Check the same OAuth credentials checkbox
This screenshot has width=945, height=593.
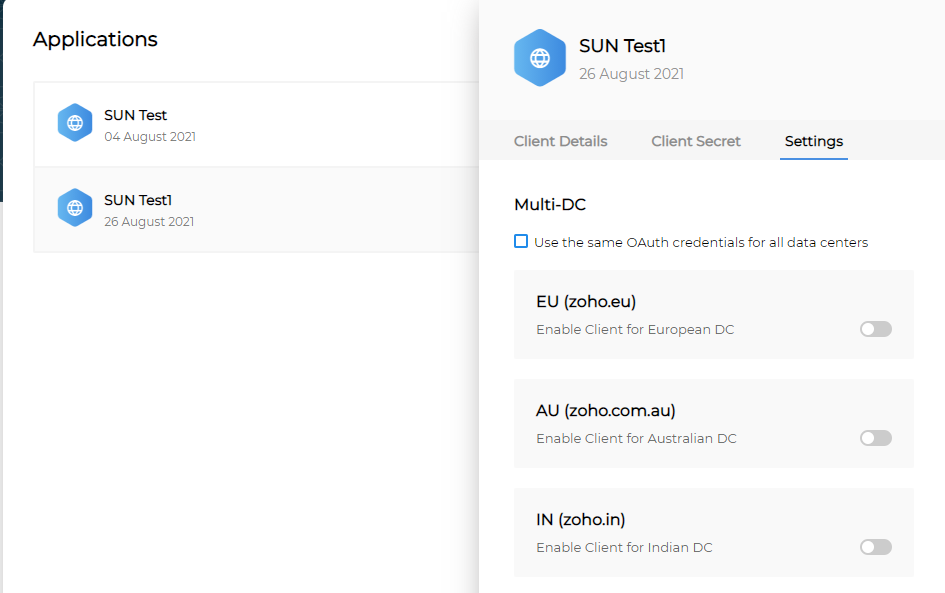coord(521,241)
